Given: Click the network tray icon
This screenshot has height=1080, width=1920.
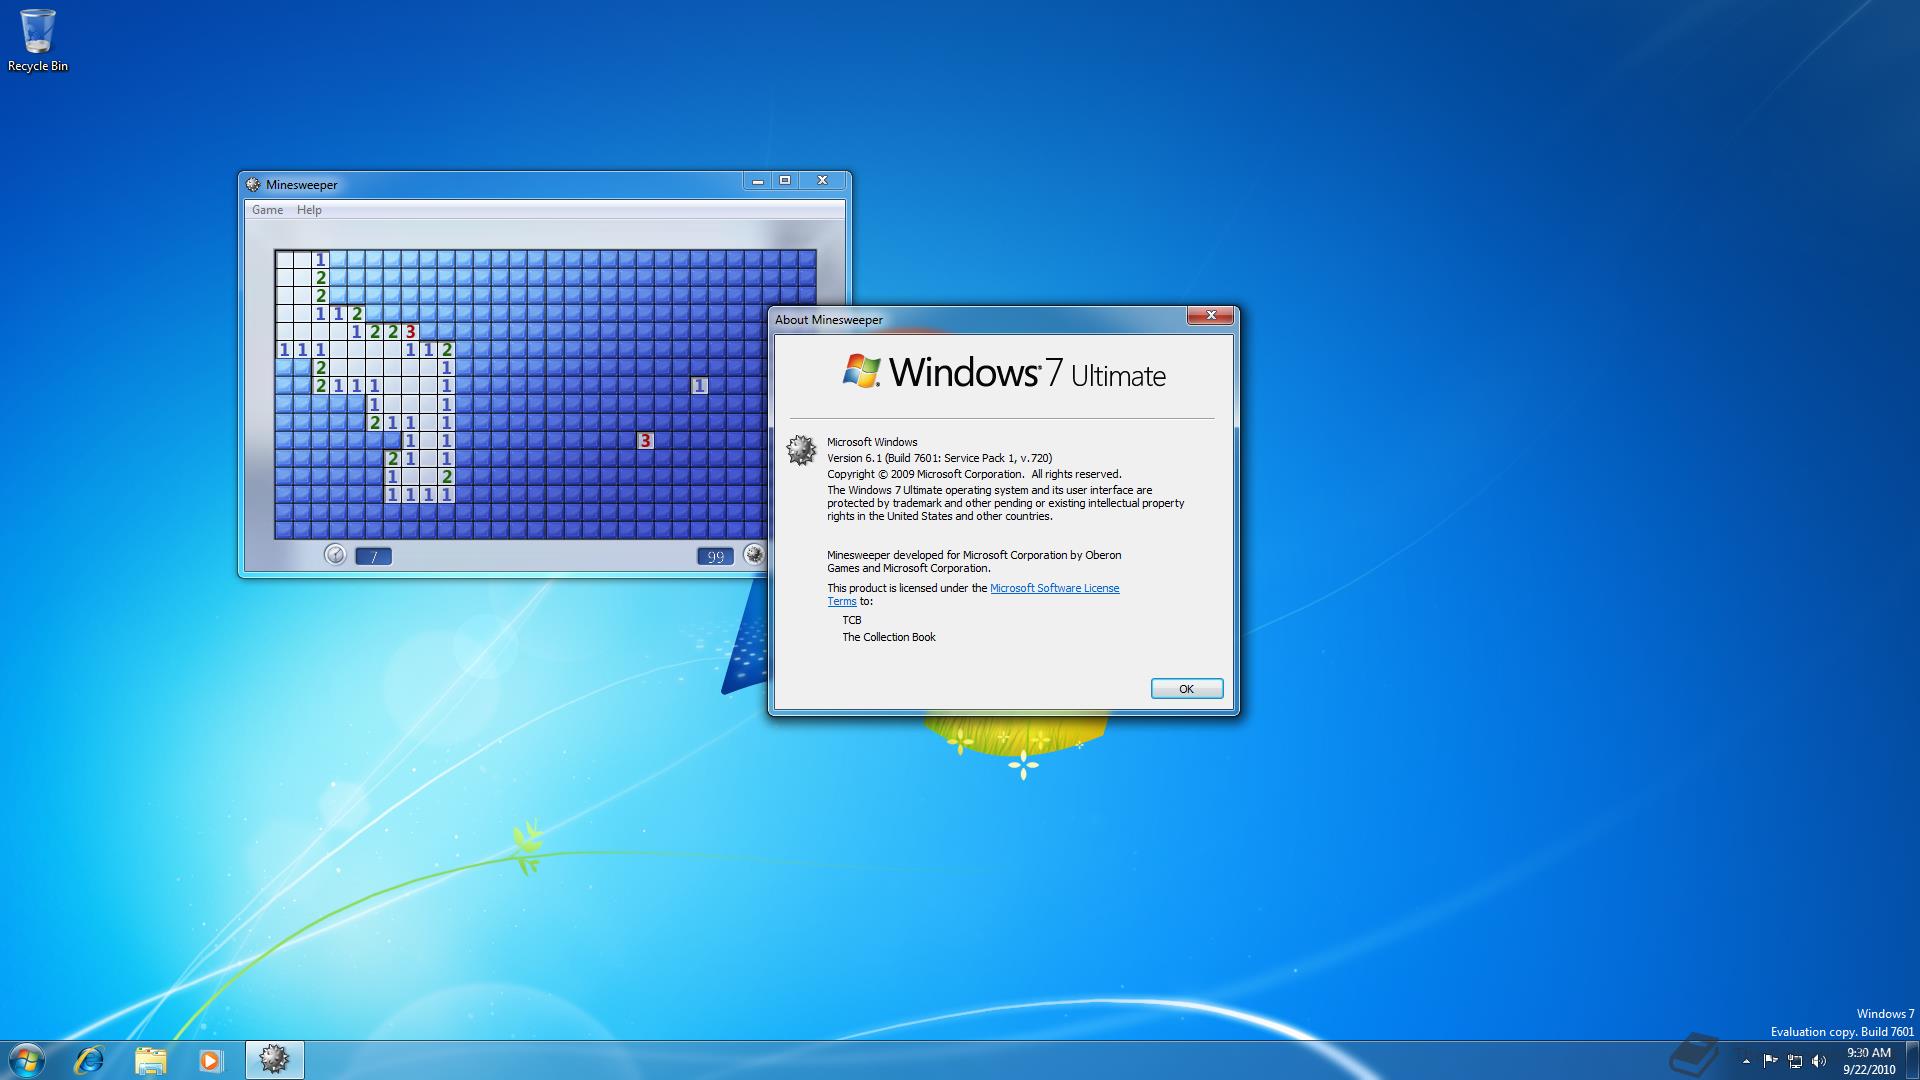Looking at the screenshot, I should click(x=1795, y=1061).
